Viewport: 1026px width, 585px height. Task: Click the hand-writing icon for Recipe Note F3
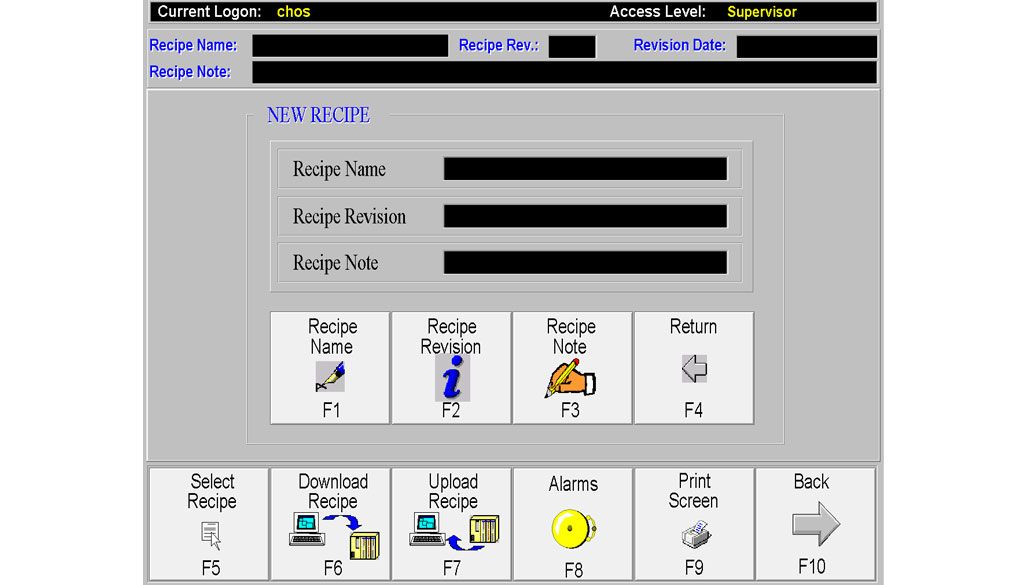pyautogui.click(x=570, y=378)
